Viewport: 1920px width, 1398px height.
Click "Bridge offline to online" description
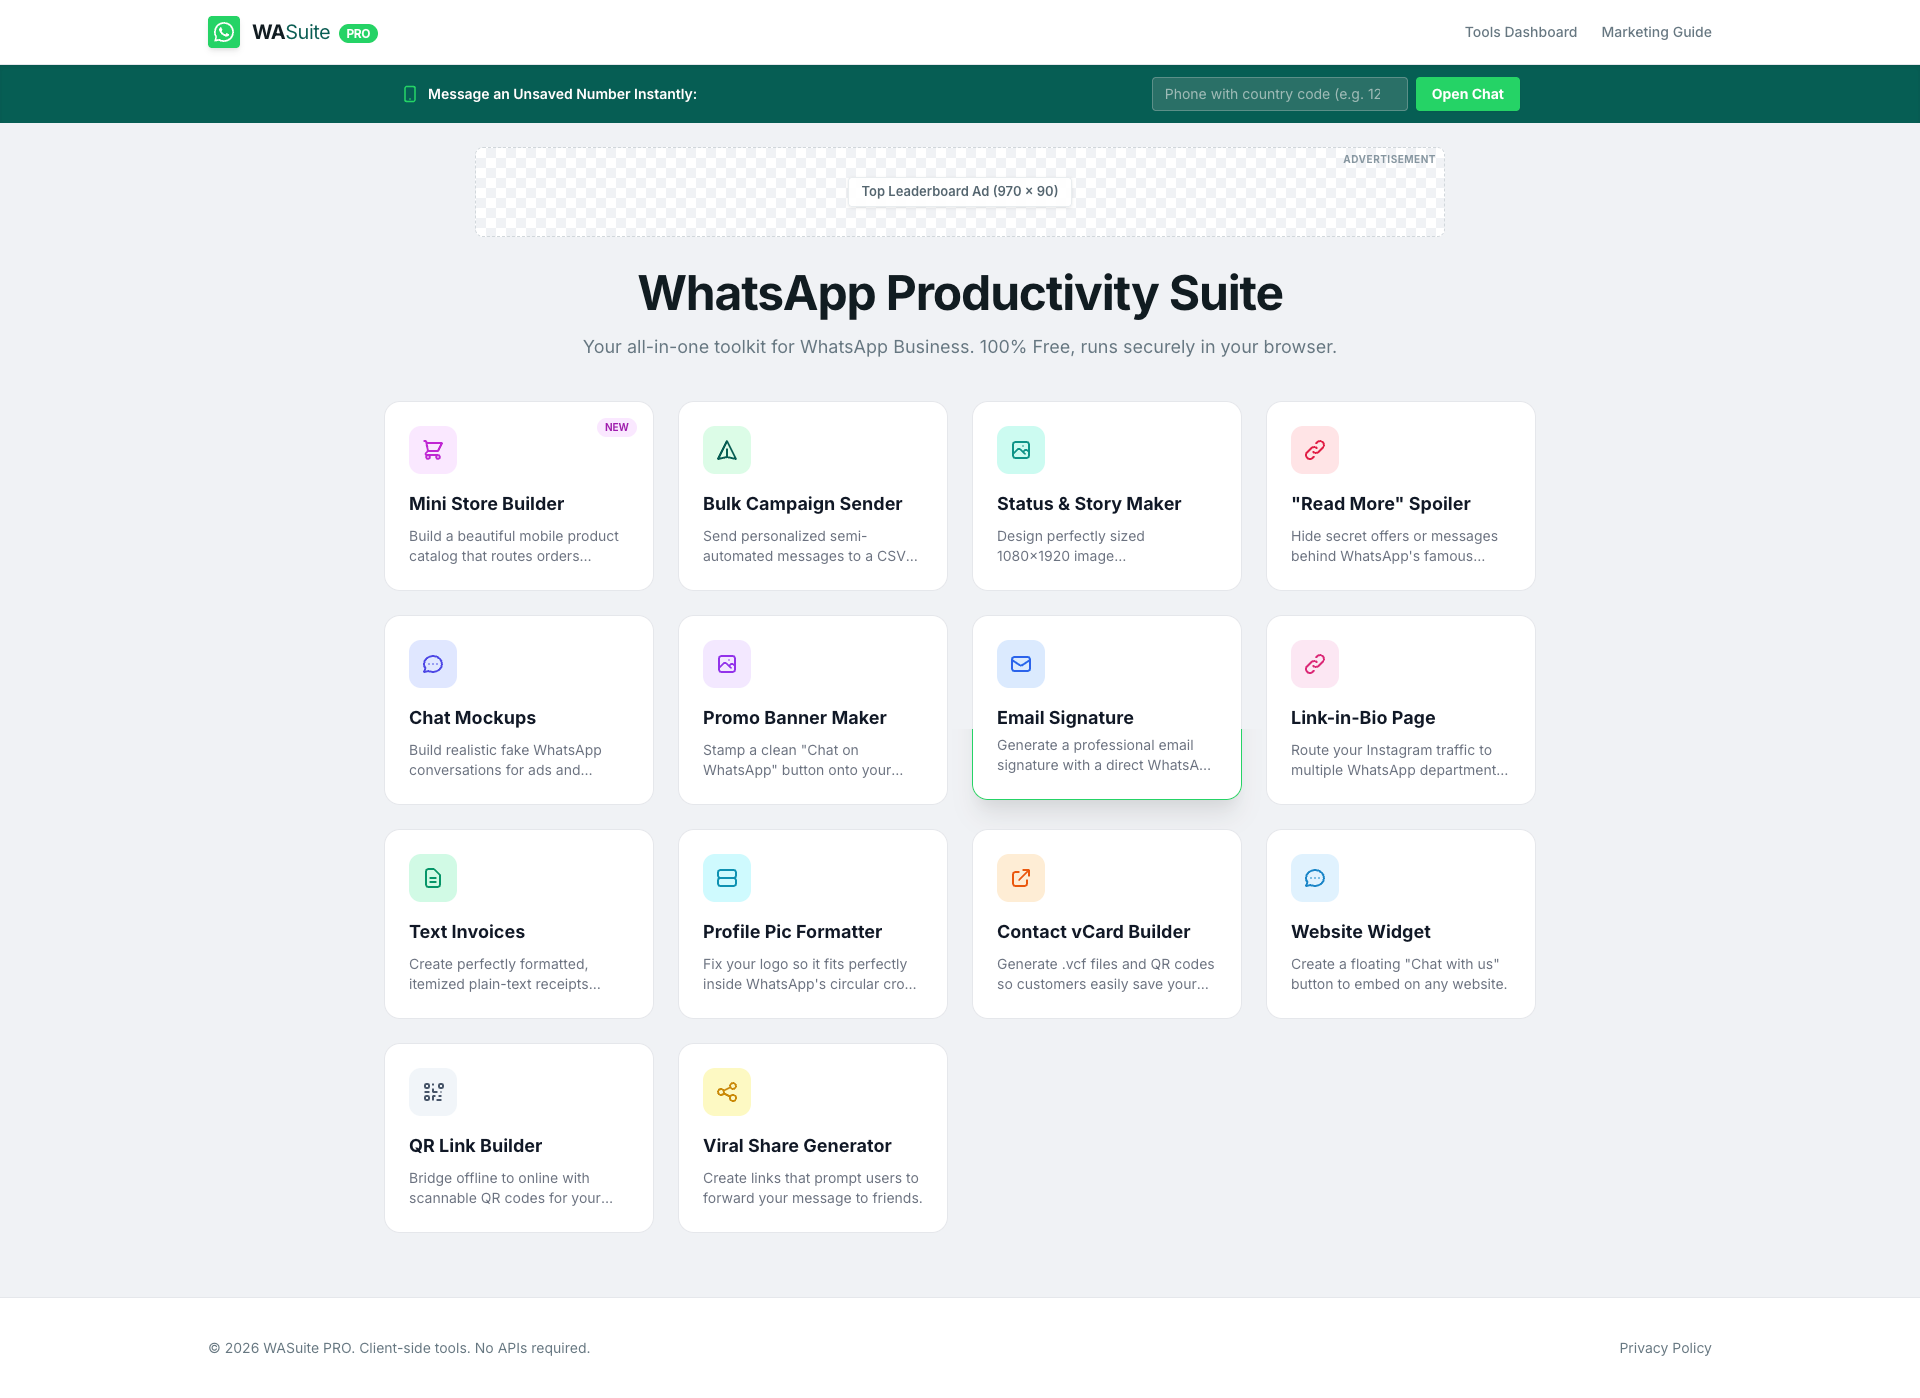(x=511, y=1188)
